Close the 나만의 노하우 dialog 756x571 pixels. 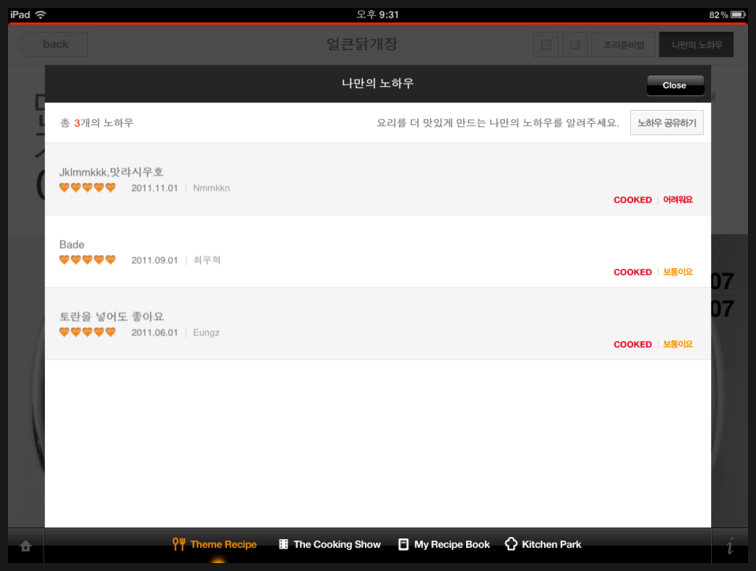click(x=675, y=85)
